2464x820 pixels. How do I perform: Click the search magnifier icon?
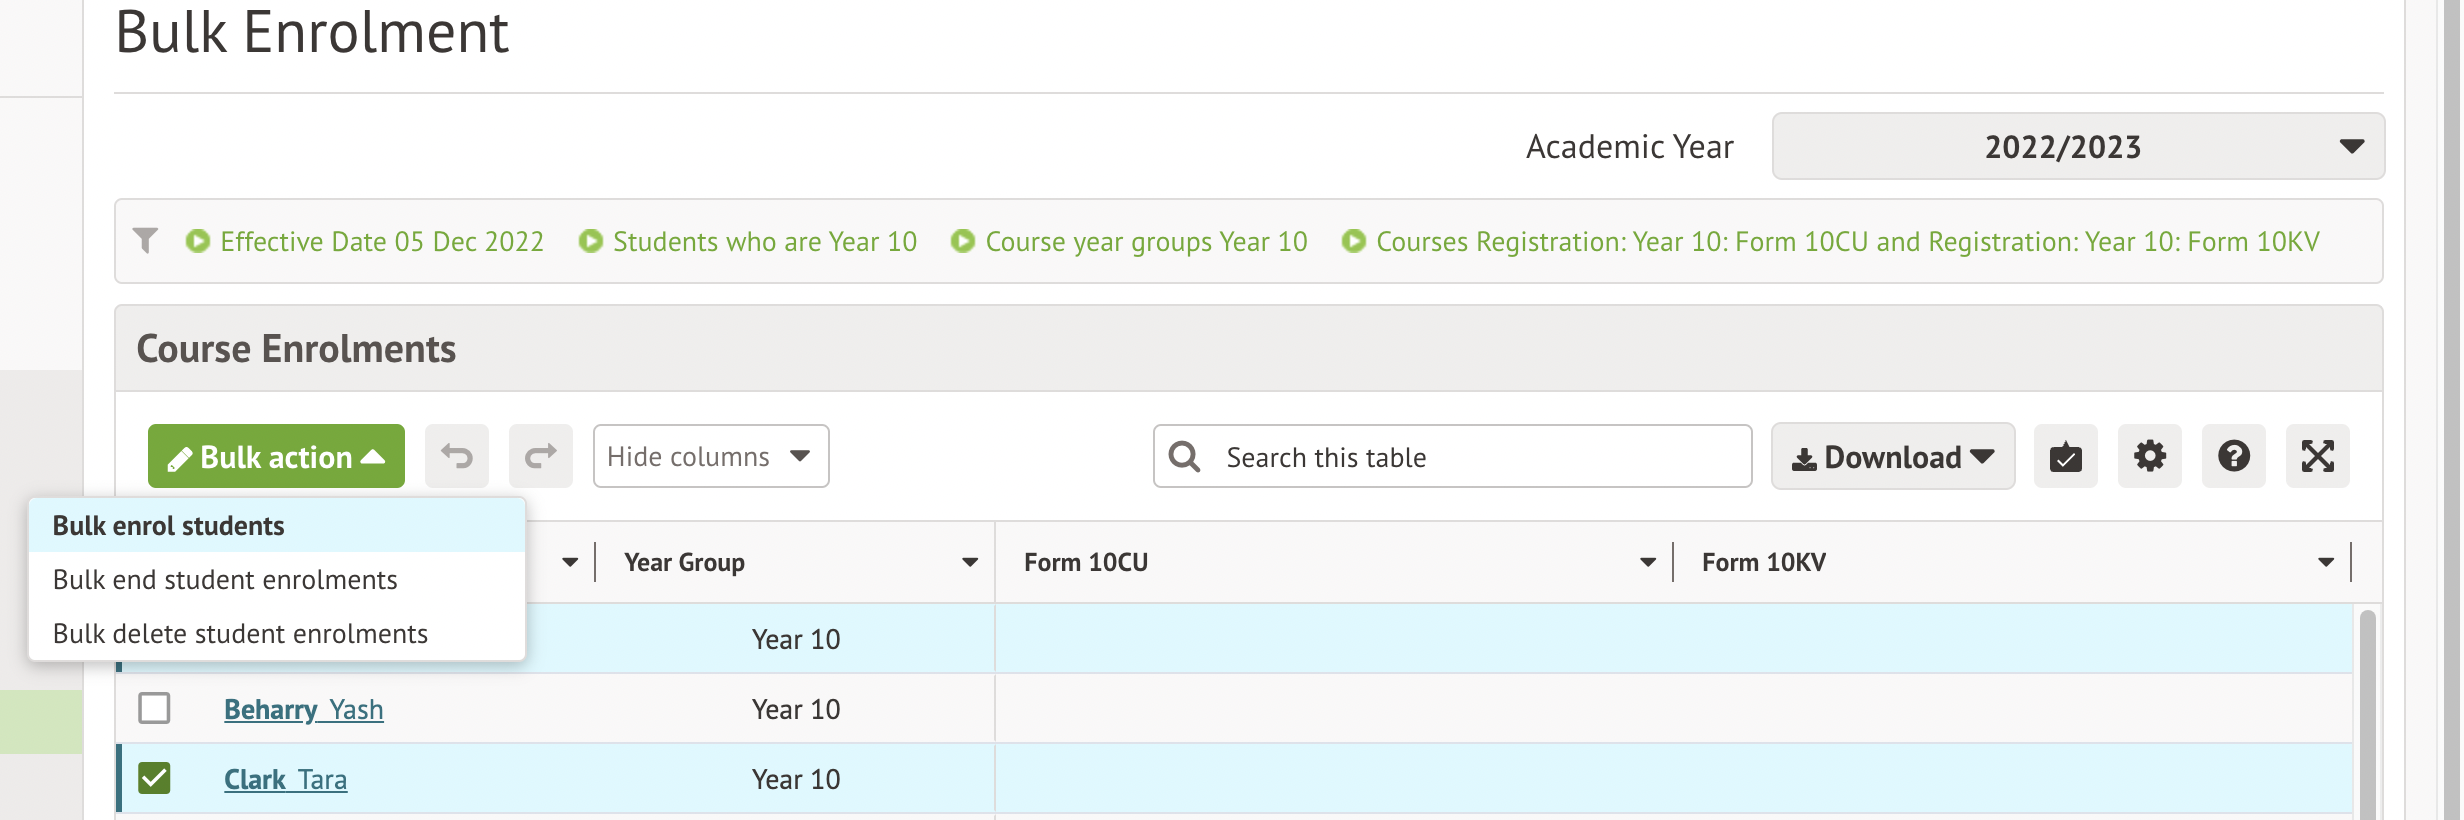tap(1185, 457)
